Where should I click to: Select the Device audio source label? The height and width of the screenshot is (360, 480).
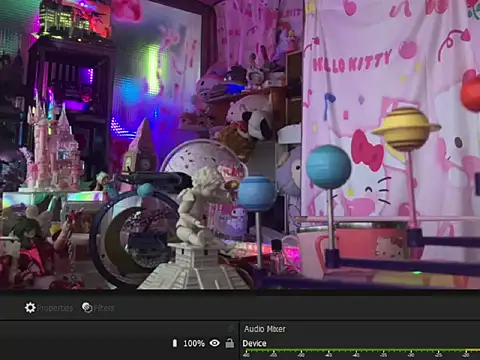pyautogui.click(x=254, y=343)
